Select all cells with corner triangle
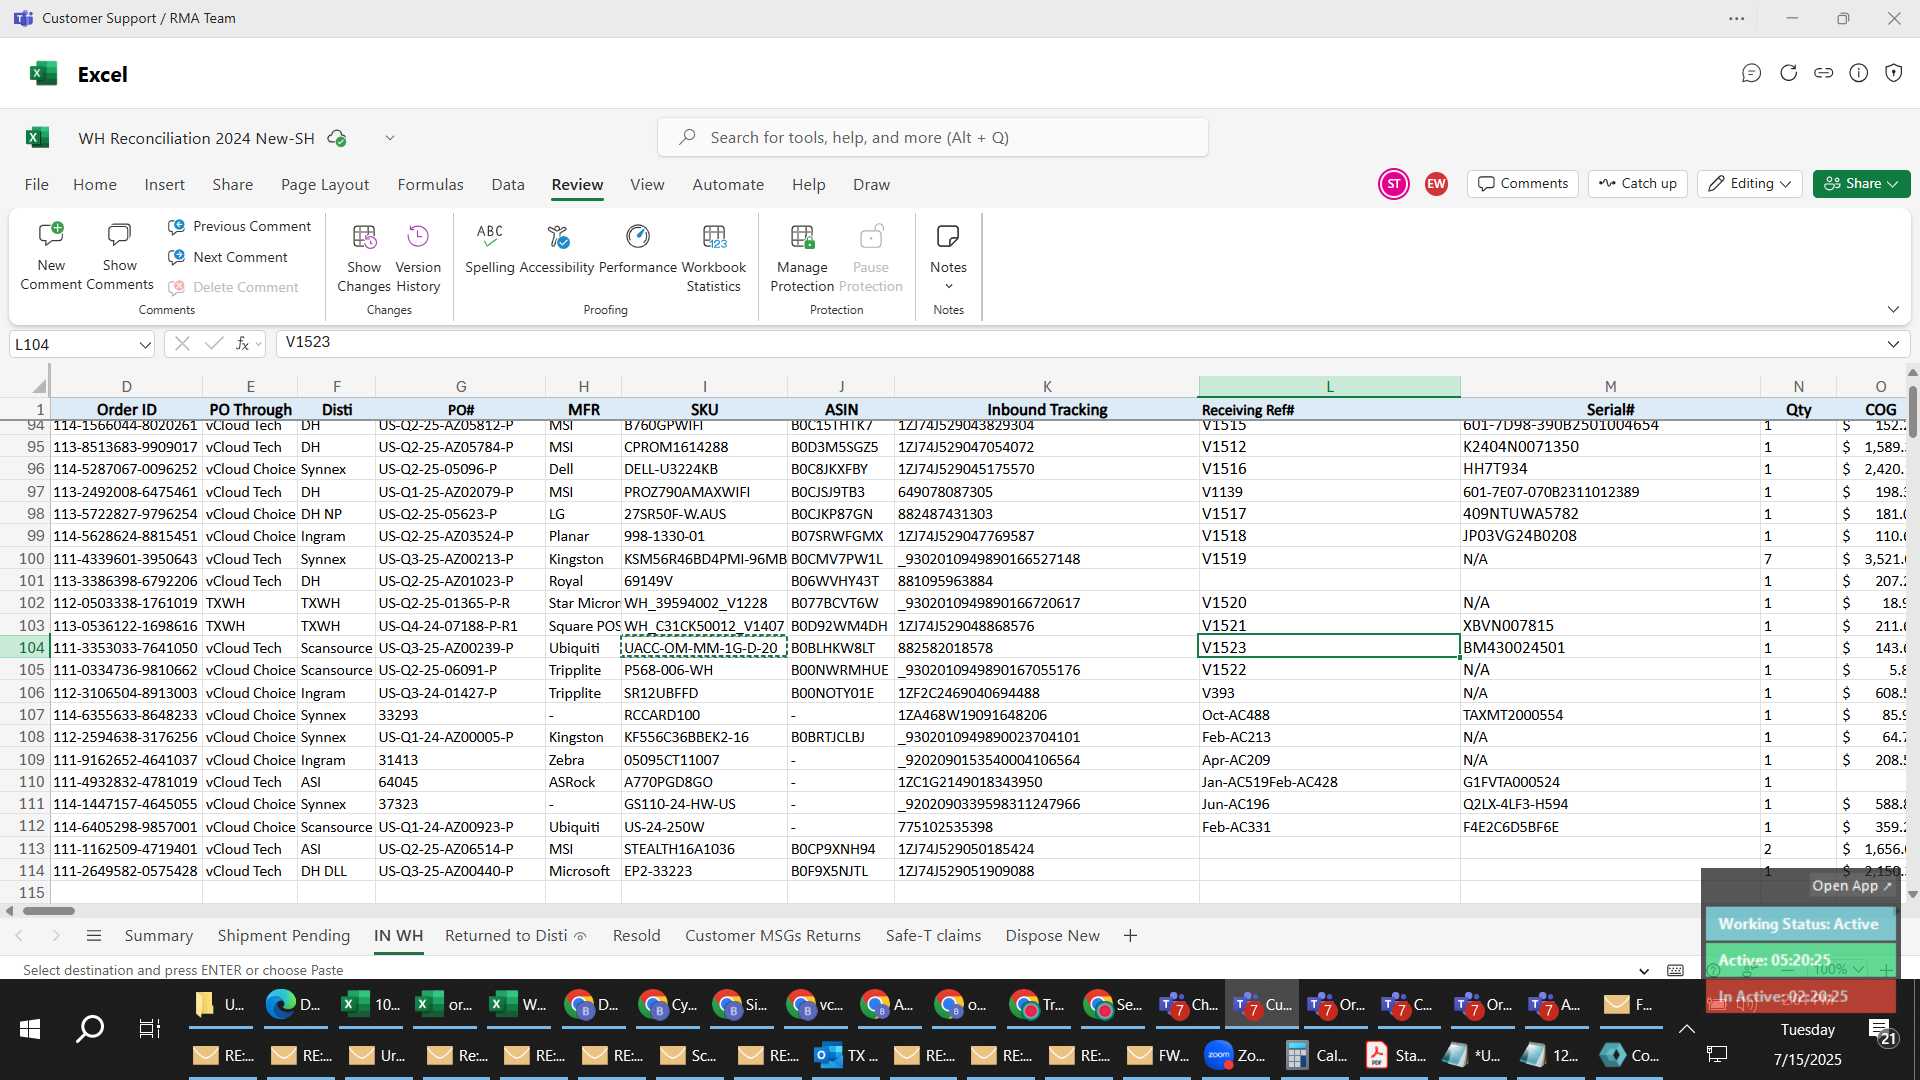1920x1080 pixels. tap(38, 386)
